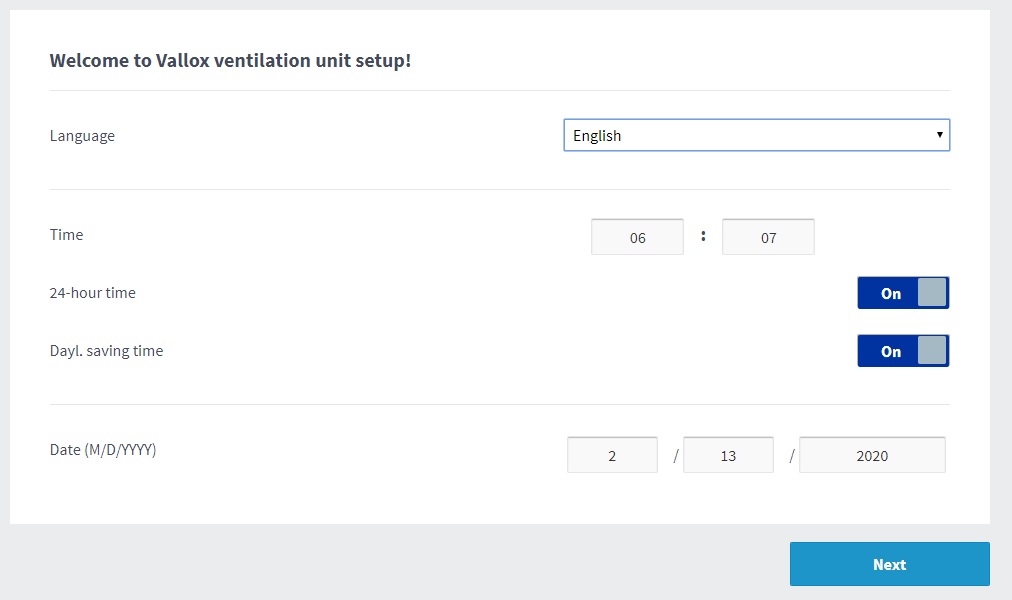Click the slash between month and day

676,455
